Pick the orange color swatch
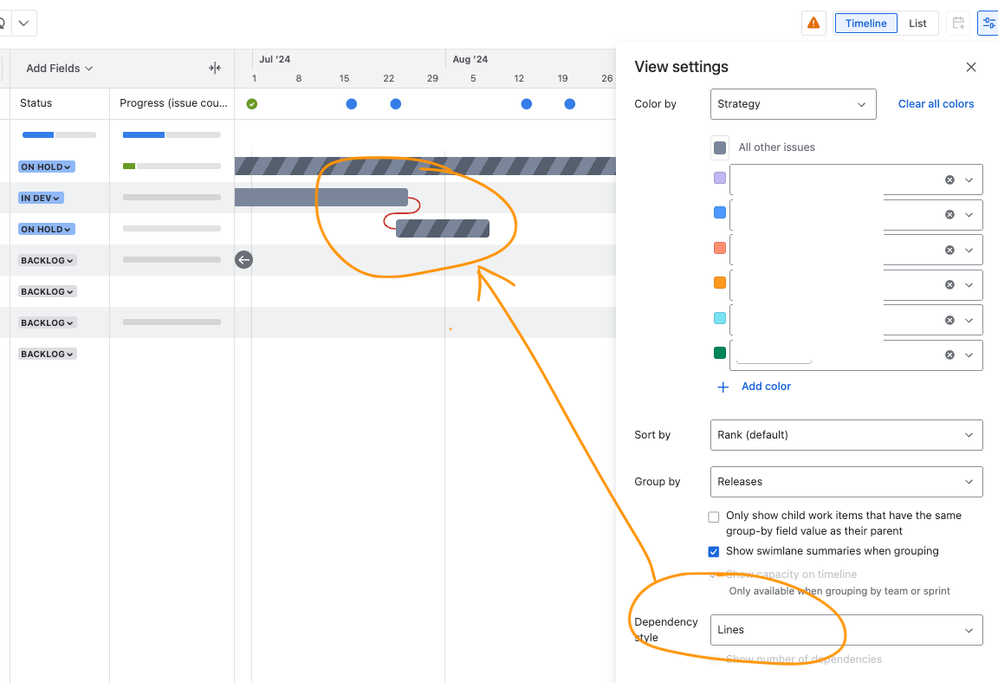 pyautogui.click(x=720, y=283)
